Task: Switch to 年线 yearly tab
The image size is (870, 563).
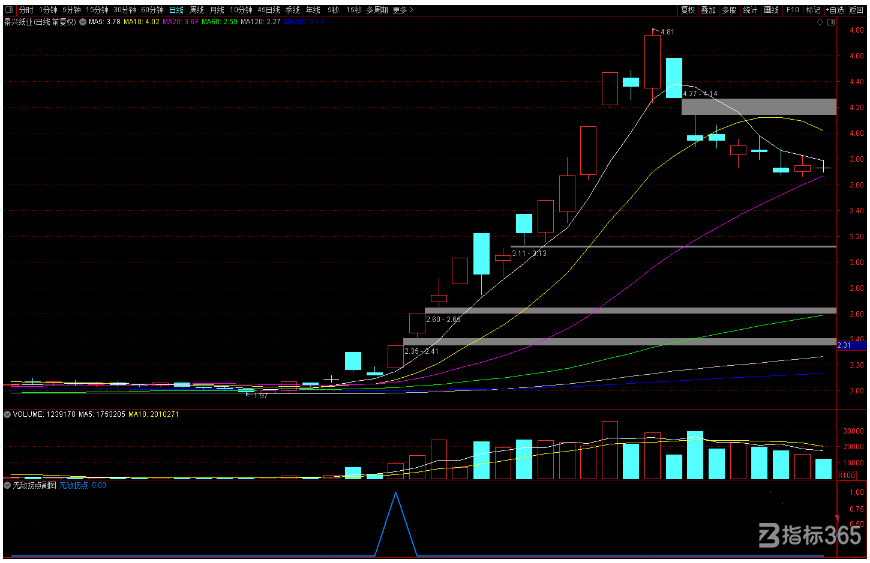Action: (313, 10)
